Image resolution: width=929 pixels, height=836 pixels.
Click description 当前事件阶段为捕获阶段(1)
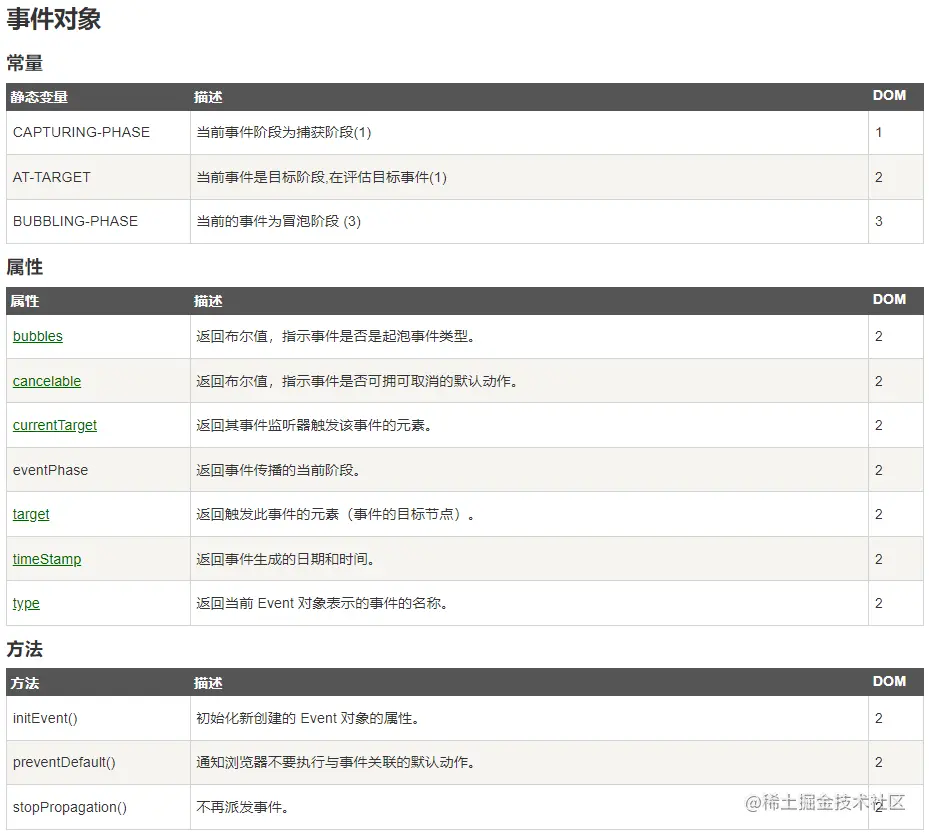pyautogui.click(x=284, y=132)
